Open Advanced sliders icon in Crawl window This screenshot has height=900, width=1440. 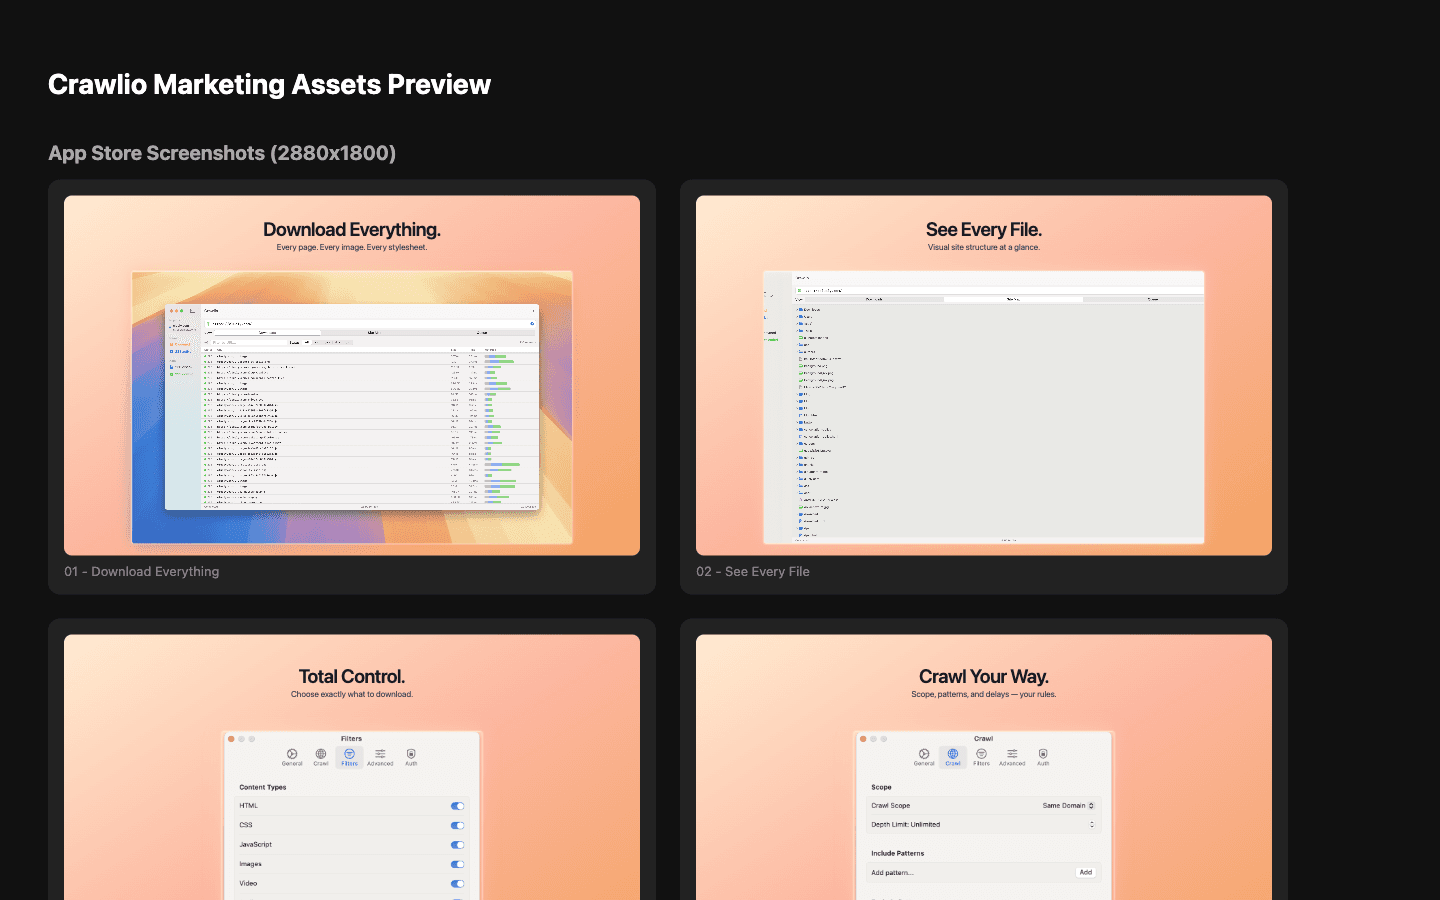coord(1012,757)
